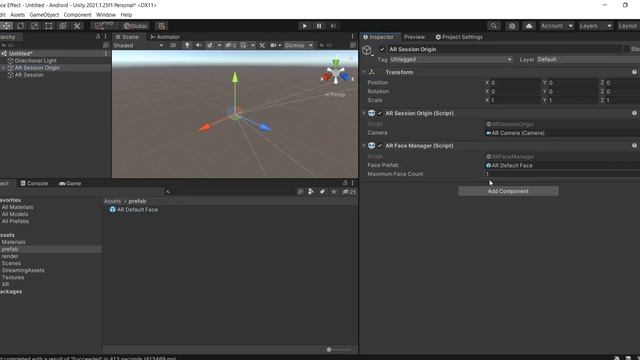This screenshot has width=640, height=360.
Task: Open the Materials folder in Project
Action: 13,242
